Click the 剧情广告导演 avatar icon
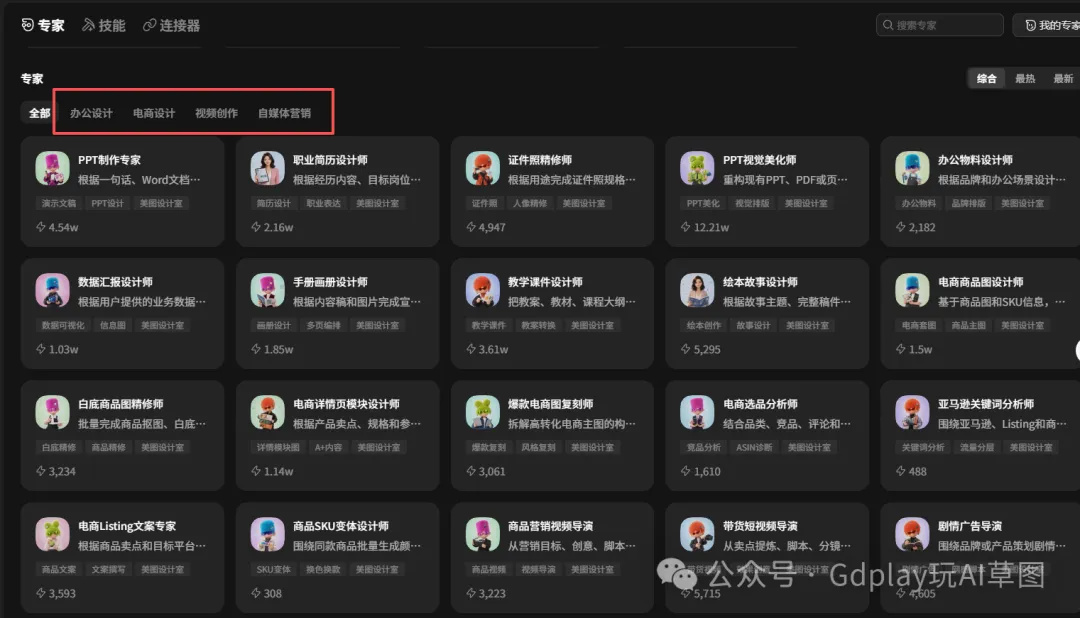This screenshot has height=618, width=1080. click(912, 535)
